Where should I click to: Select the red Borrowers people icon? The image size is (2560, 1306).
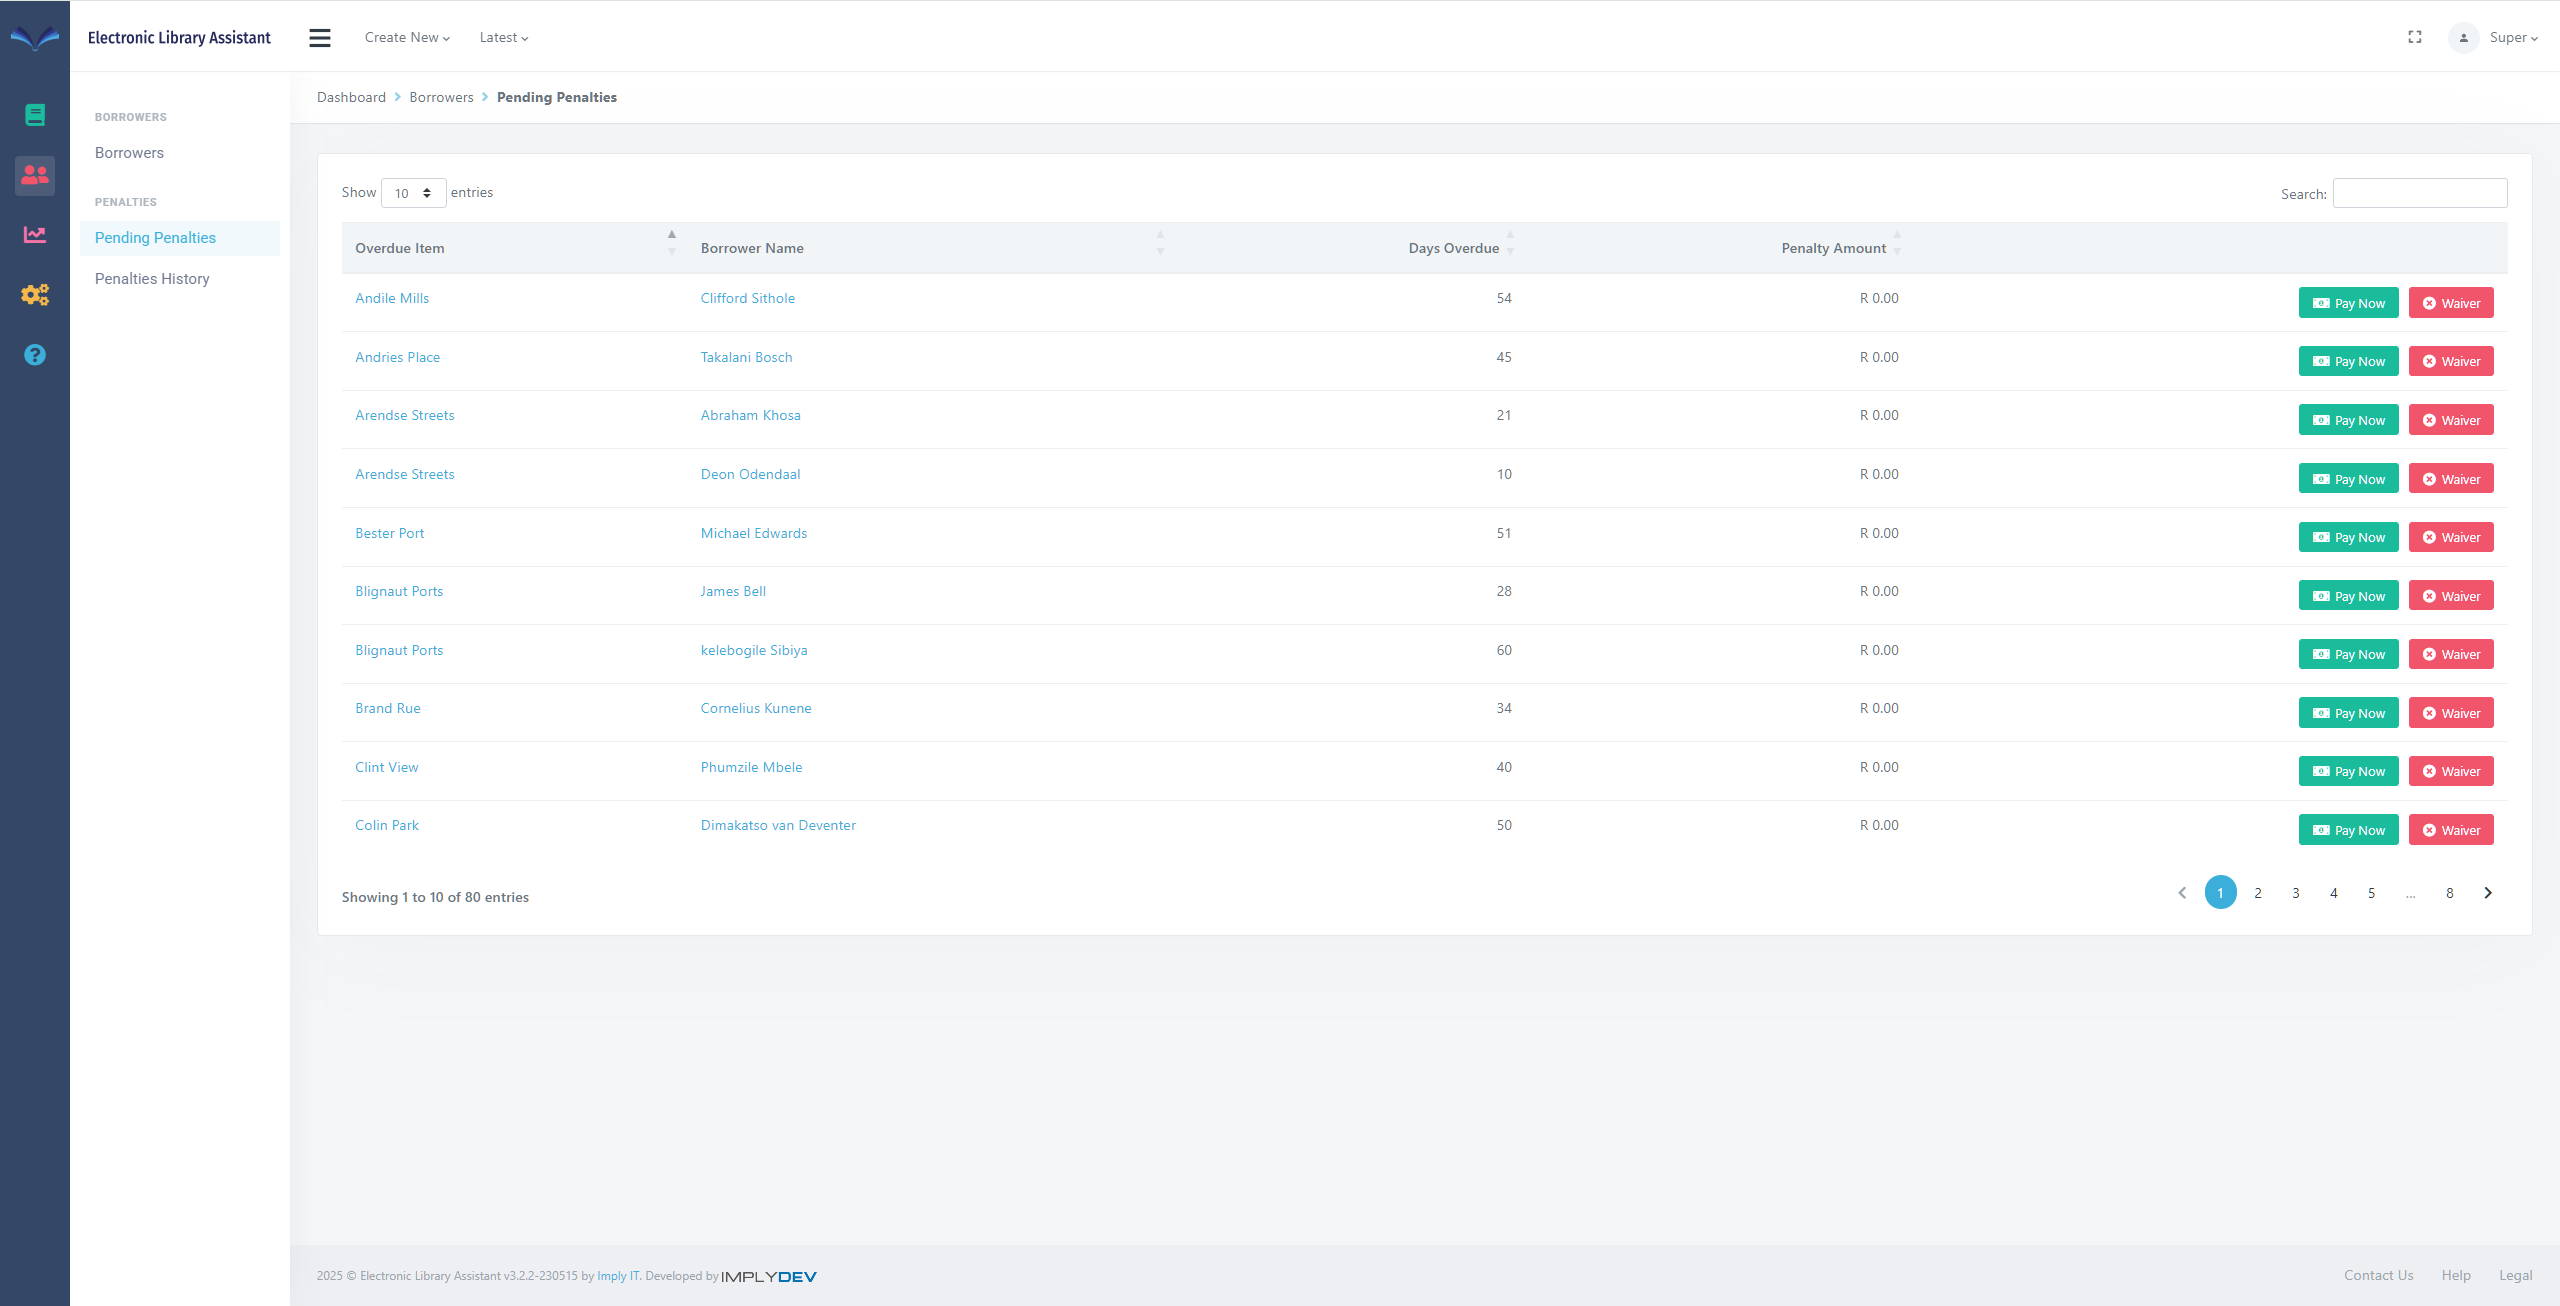(x=35, y=175)
